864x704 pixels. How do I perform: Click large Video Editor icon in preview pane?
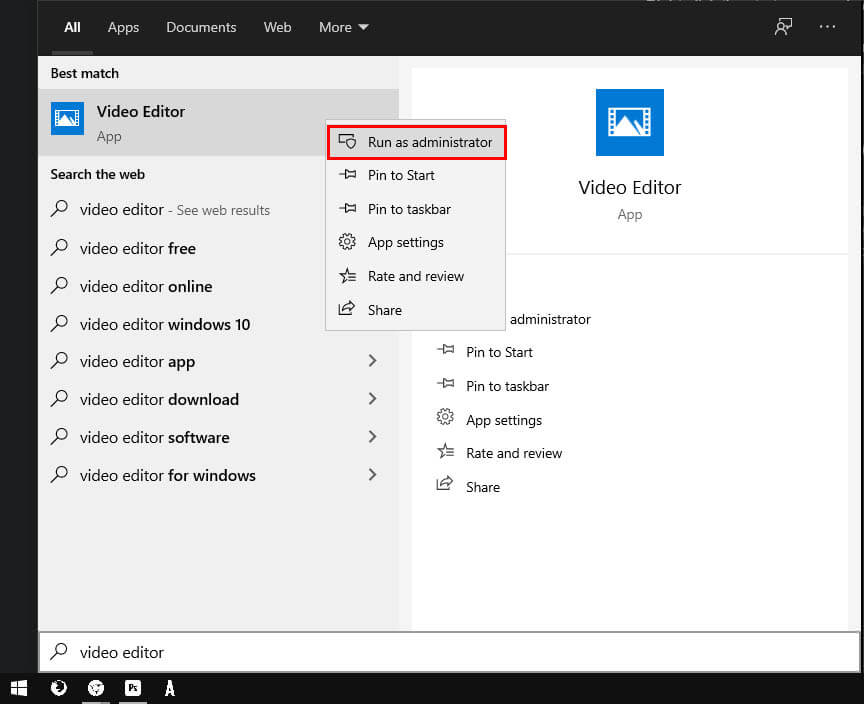(x=629, y=122)
